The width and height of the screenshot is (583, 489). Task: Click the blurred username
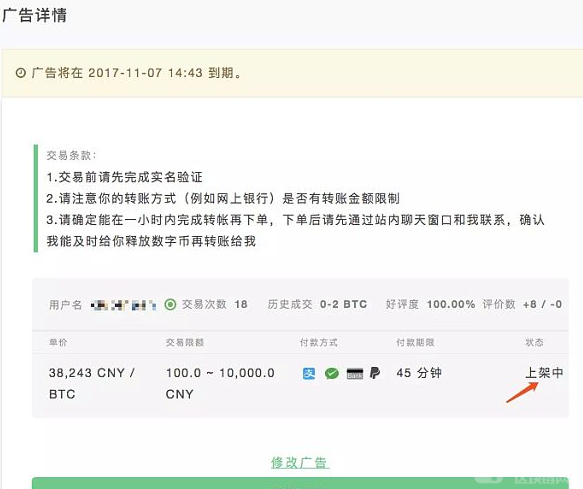[x=123, y=305]
